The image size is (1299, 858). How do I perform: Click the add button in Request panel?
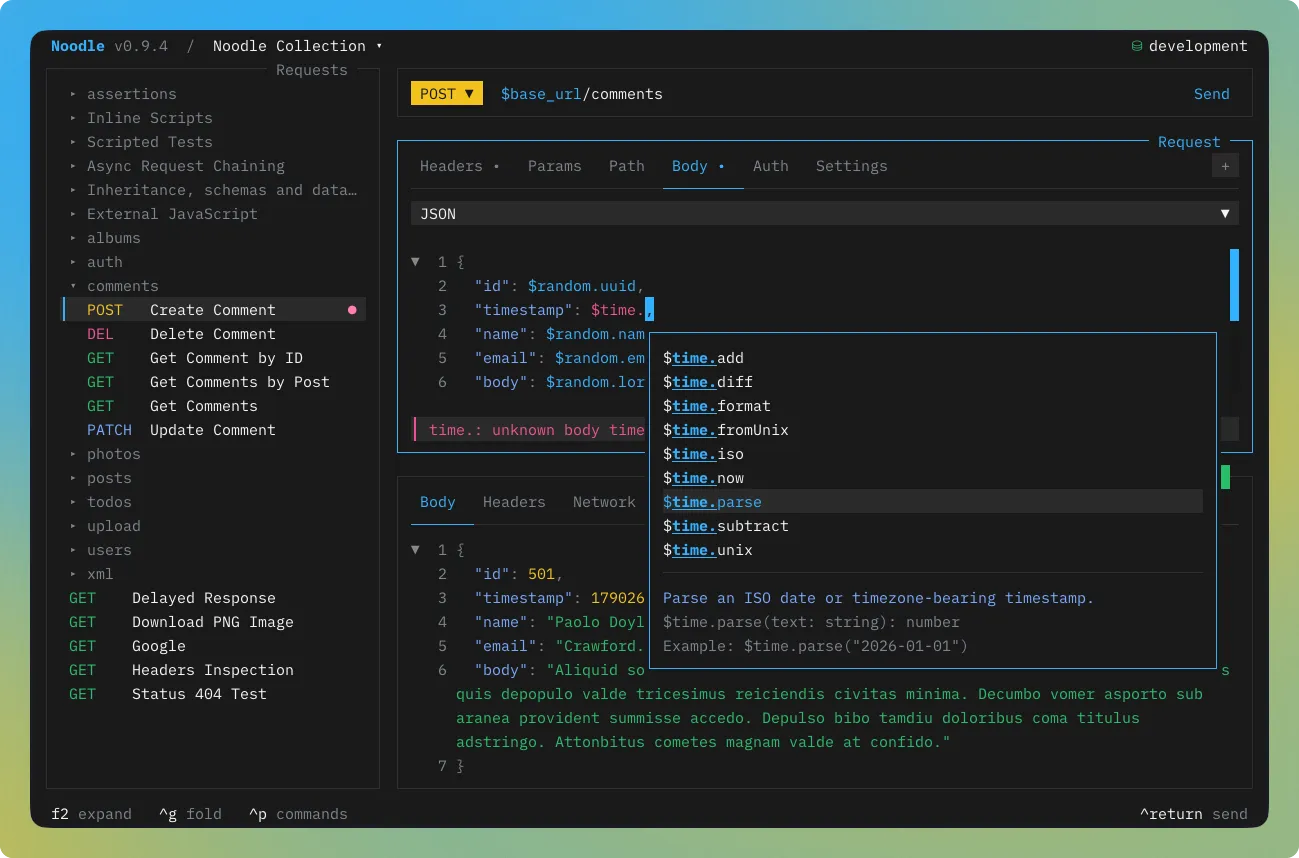pos(1225,166)
